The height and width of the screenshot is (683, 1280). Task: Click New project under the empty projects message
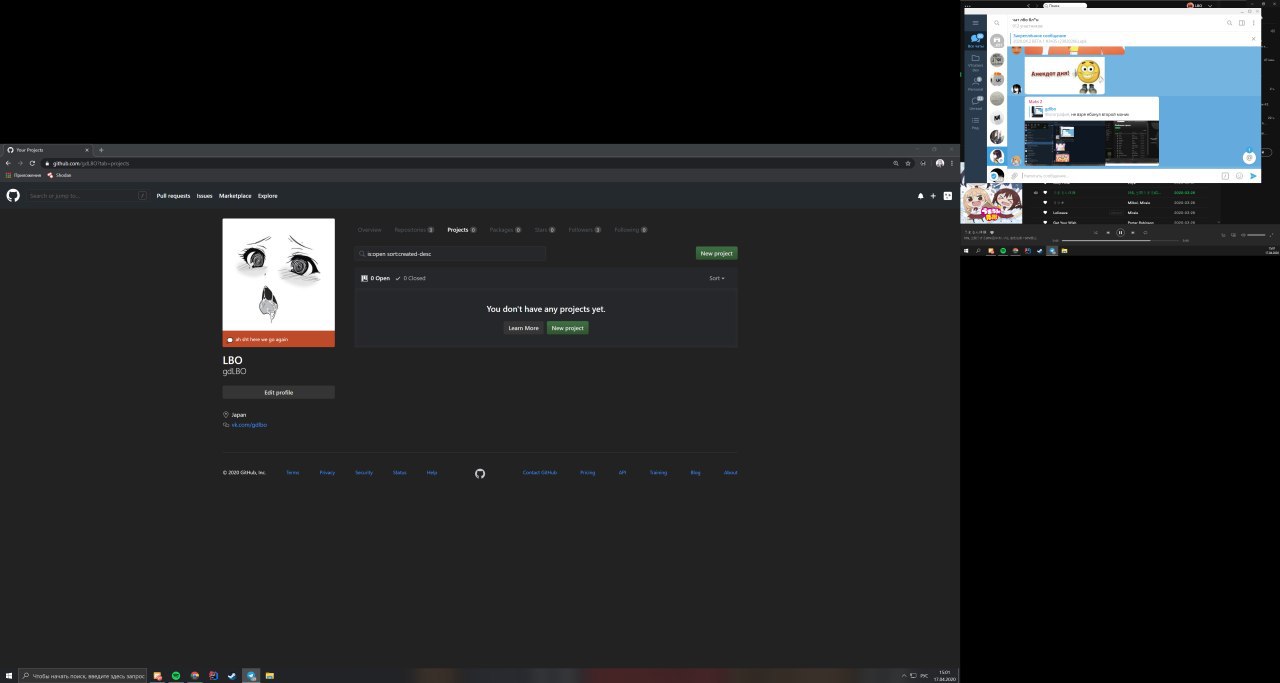tap(567, 328)
